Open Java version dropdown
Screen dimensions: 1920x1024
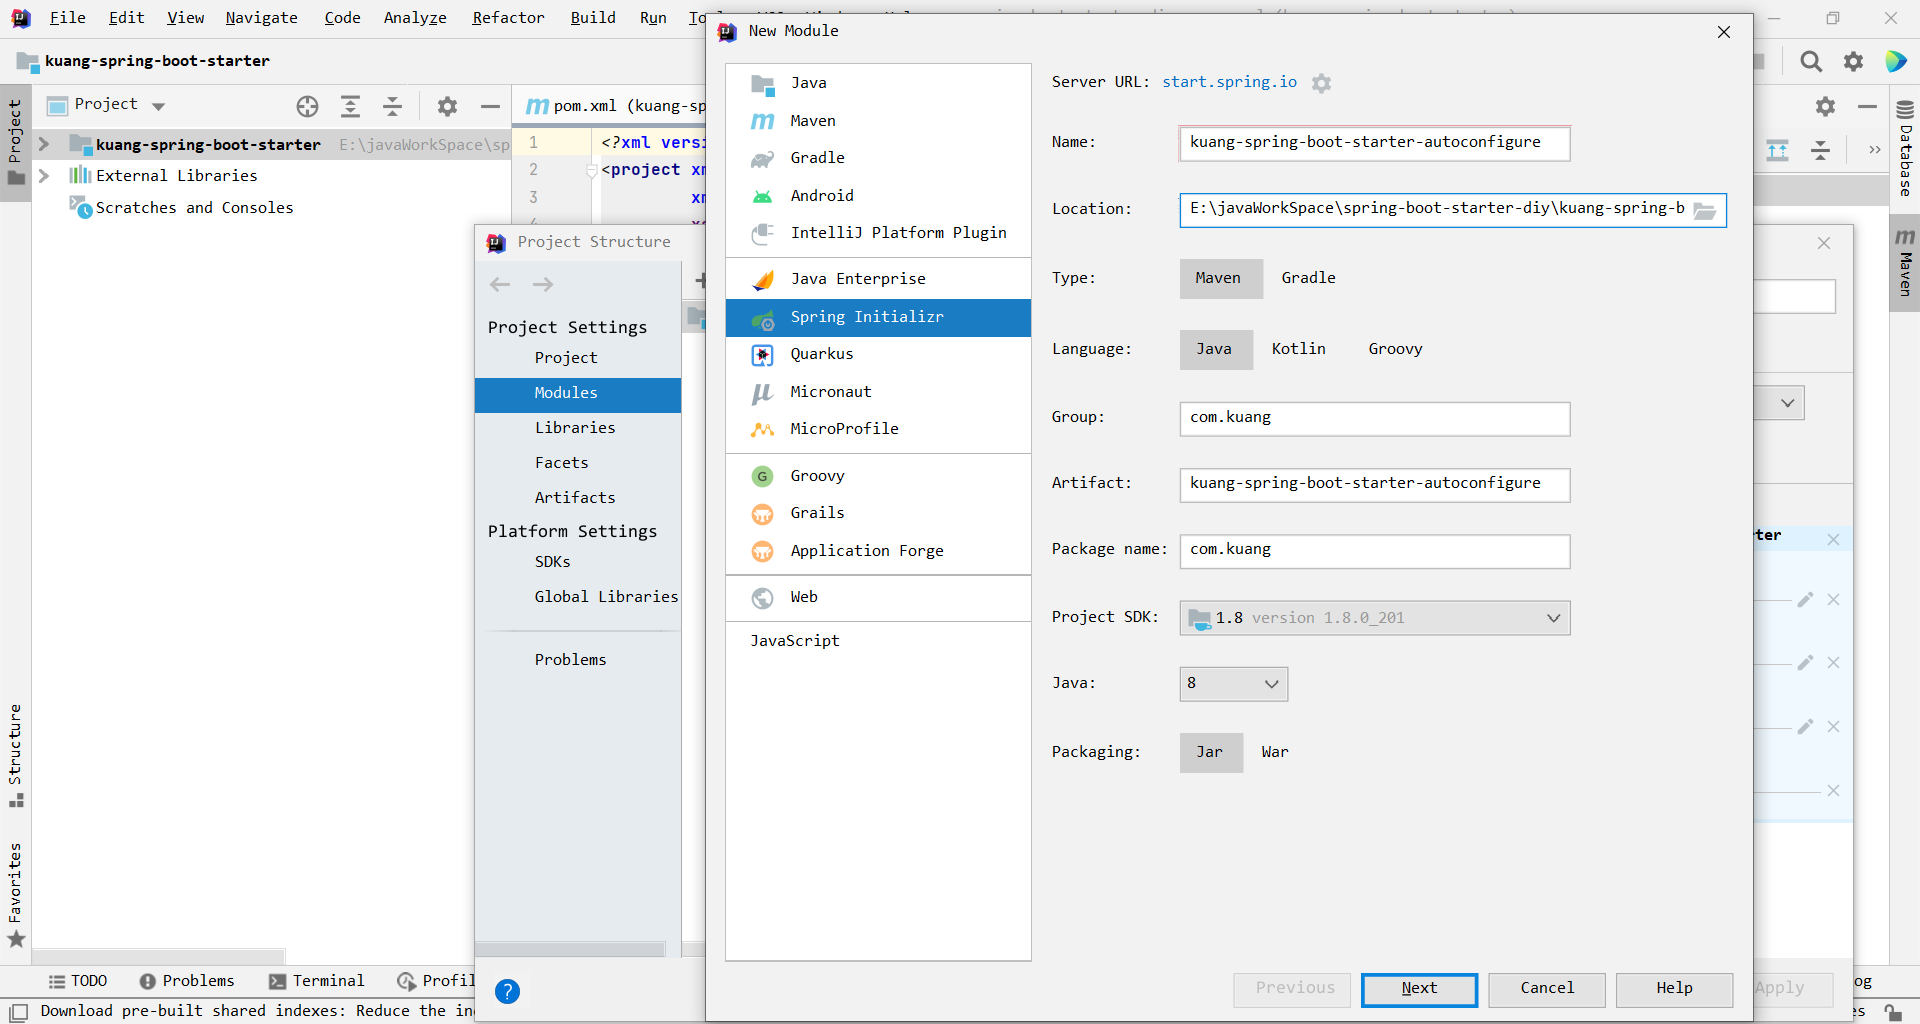(1233, 684)
